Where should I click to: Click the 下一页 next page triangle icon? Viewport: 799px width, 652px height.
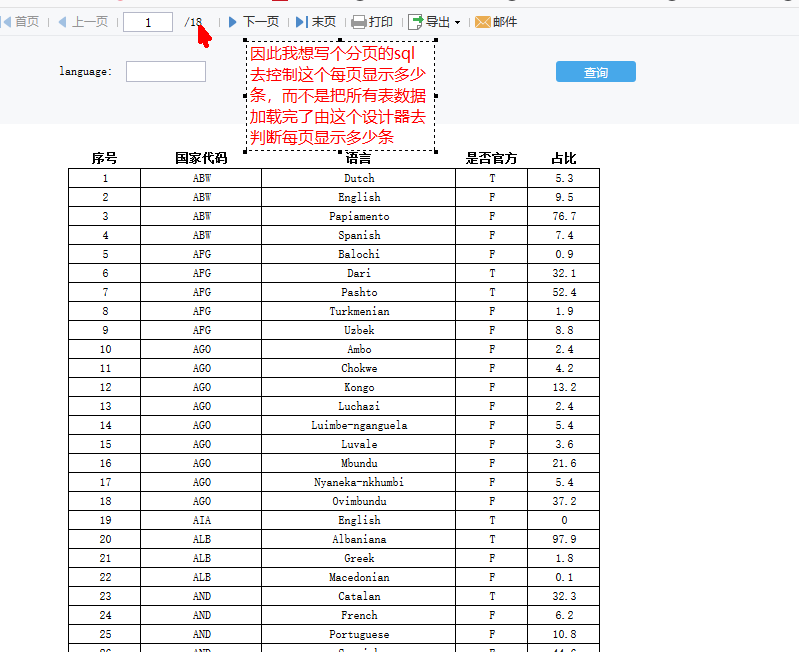click(x=232, y=22)
